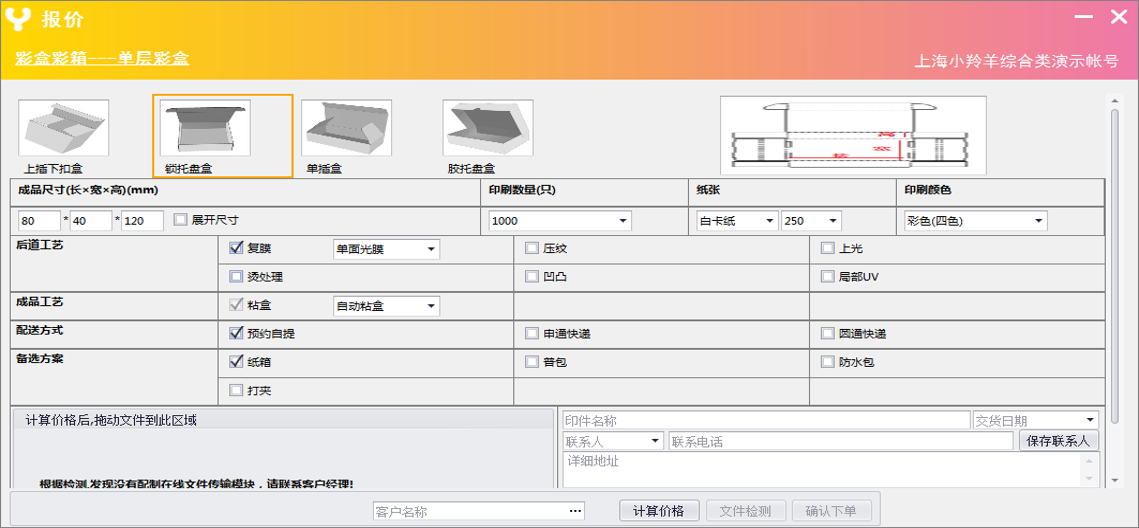This screenshot has width=1139, height=528.
Task: Click the 彩盒彩箱——单层彩盒 heading link
Action: (102, 59)
